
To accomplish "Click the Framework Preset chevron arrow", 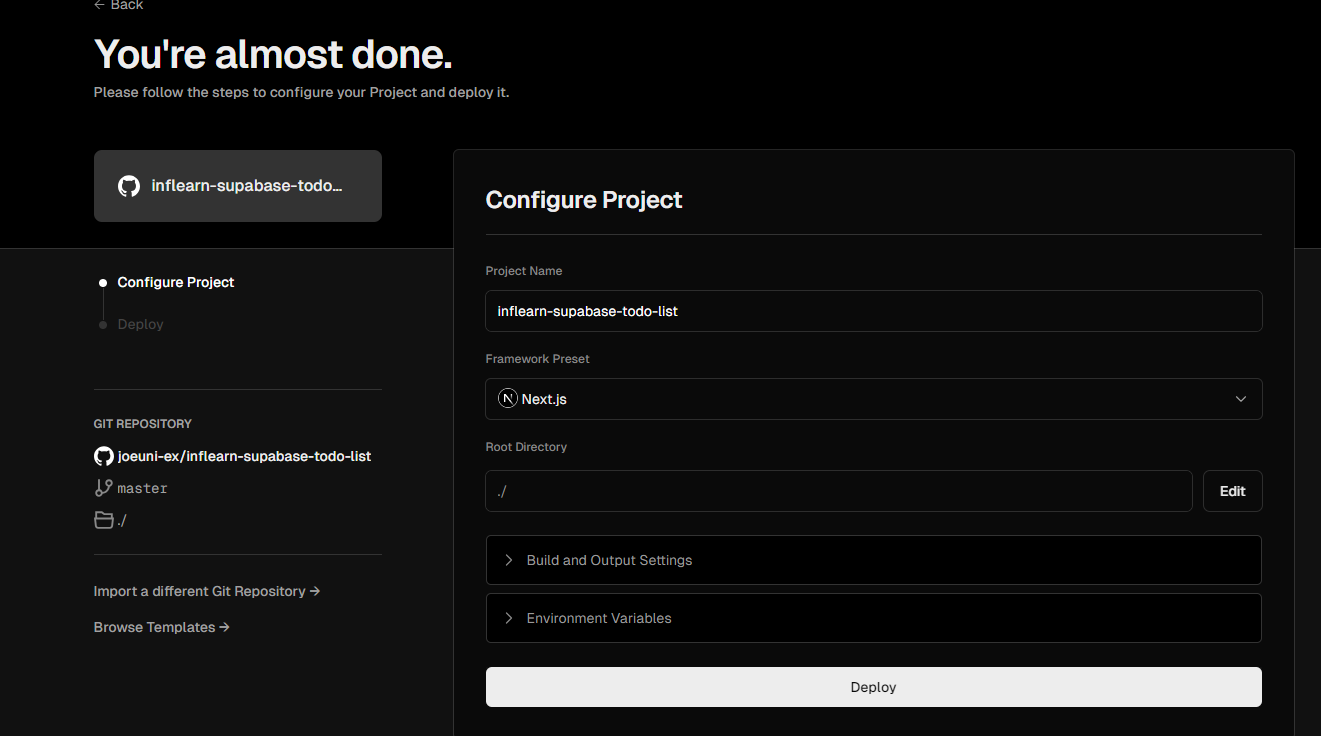I will point(1241,399).
